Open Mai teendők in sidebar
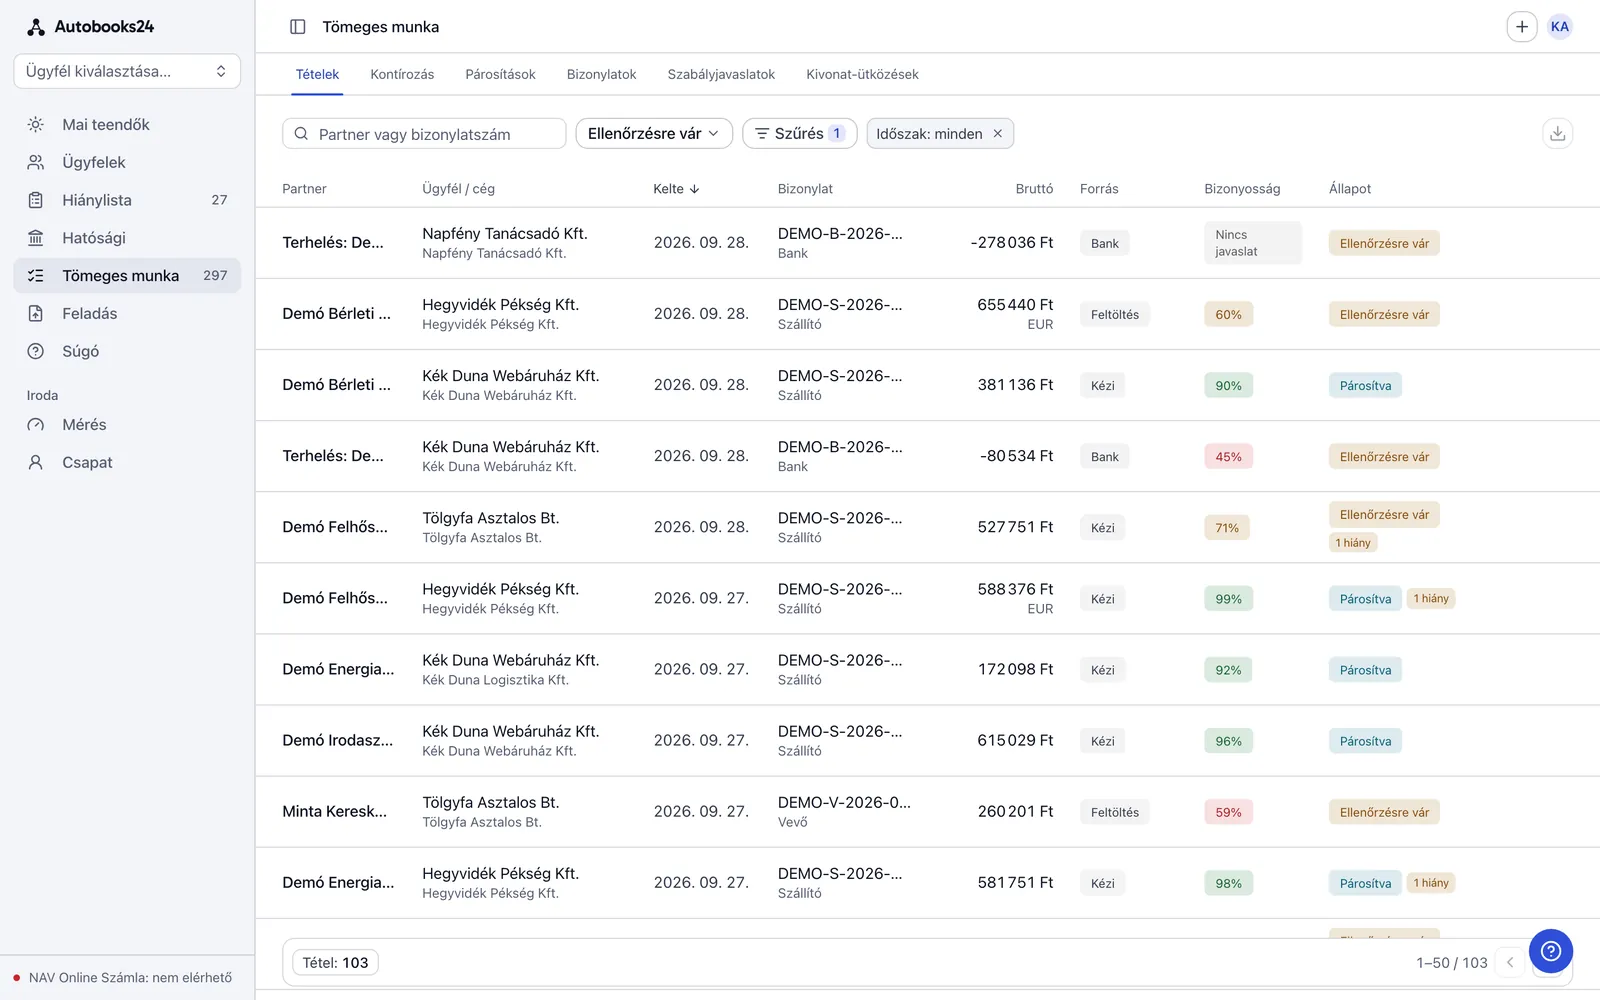This screenshot has height=1000, width=1600. tap(127, 124)
